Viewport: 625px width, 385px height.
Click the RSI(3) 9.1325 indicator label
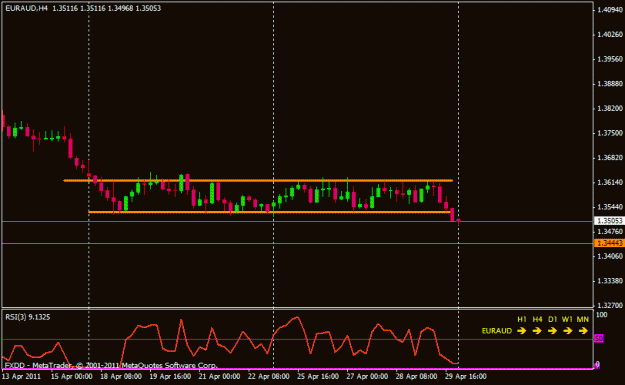[x=28, y=317]
